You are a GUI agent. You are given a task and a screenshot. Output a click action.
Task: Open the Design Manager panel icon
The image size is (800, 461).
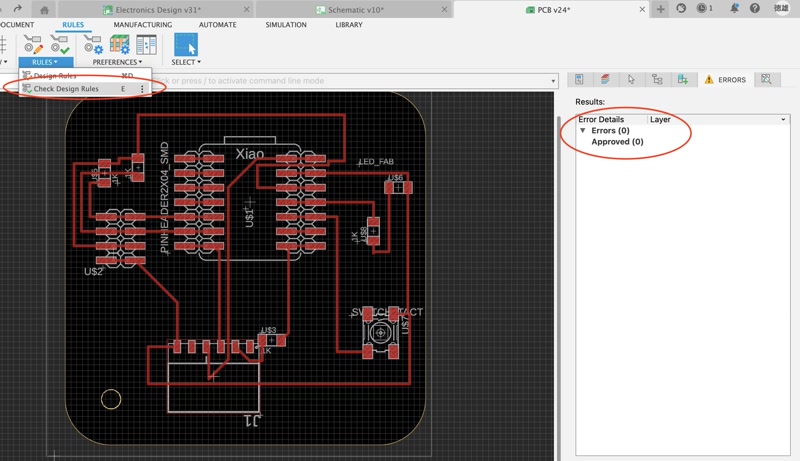point(657,79)
